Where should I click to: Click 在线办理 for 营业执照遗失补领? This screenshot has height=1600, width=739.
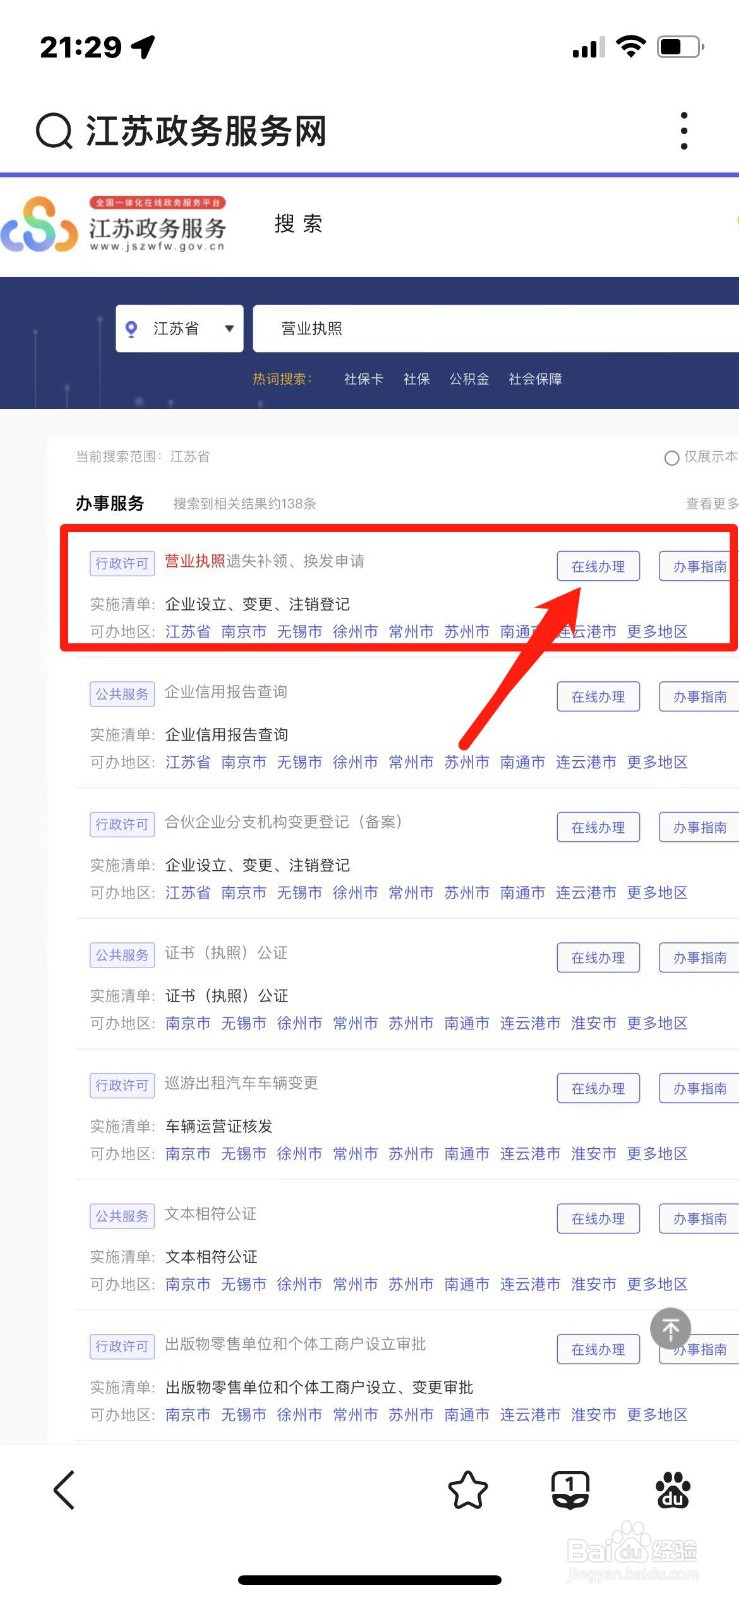point(598,567)
